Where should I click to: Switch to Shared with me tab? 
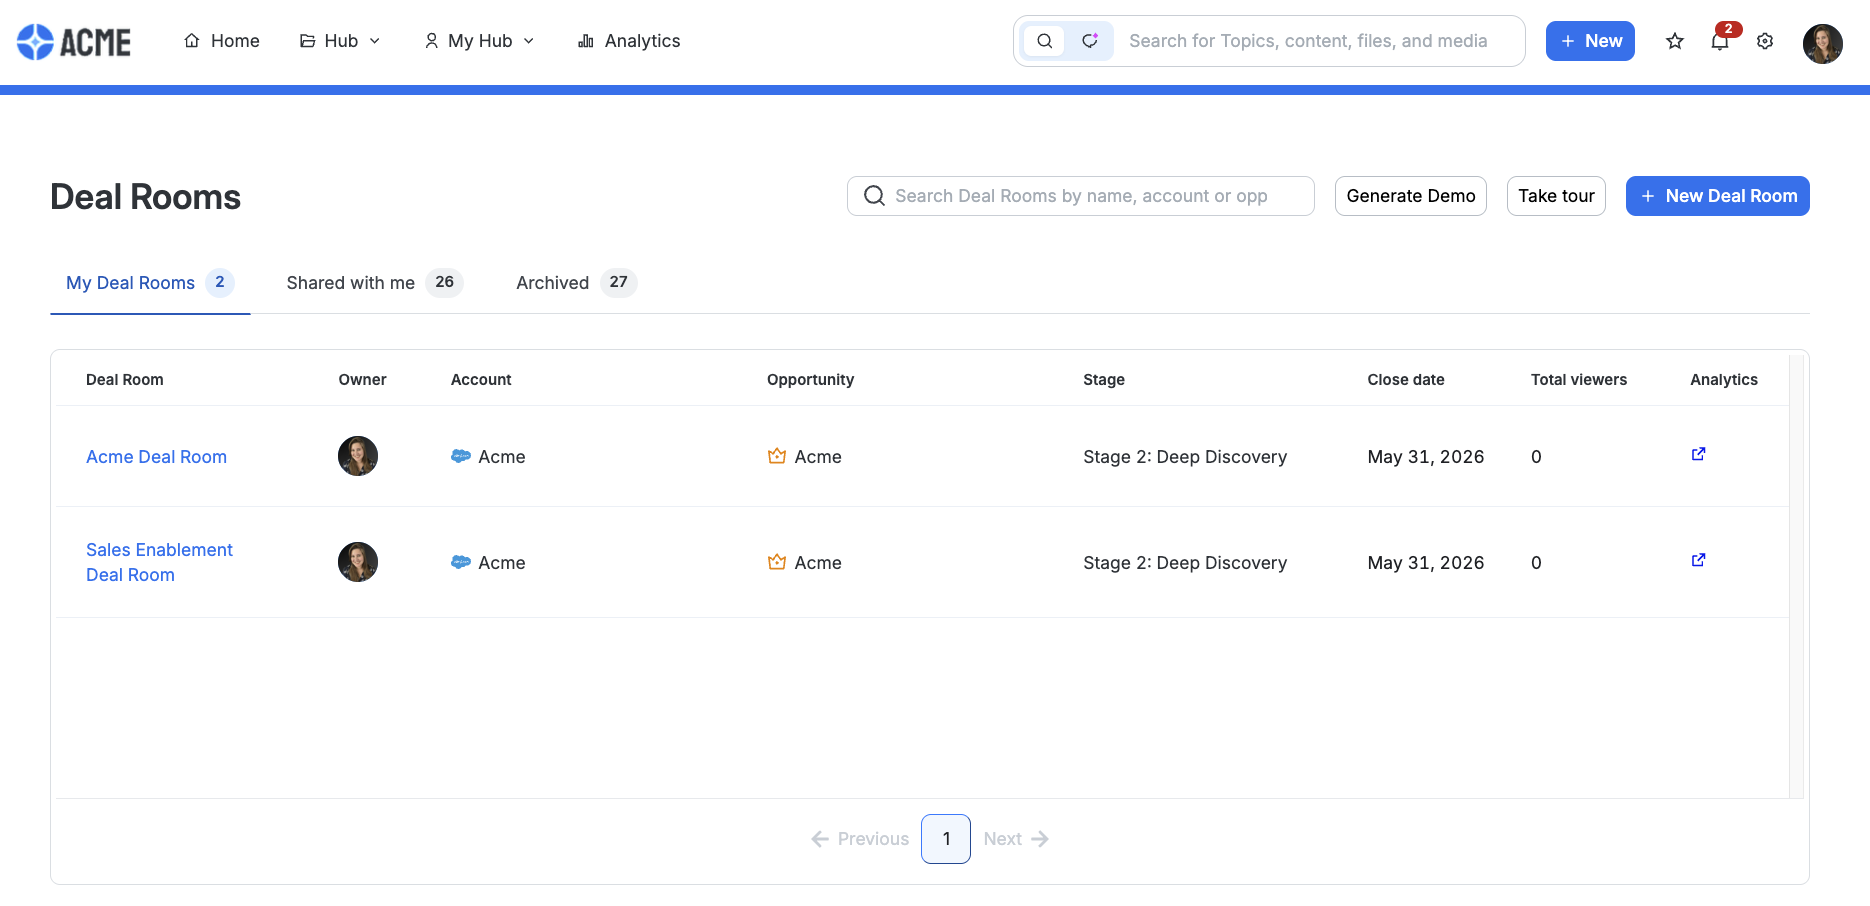[374, 283]
